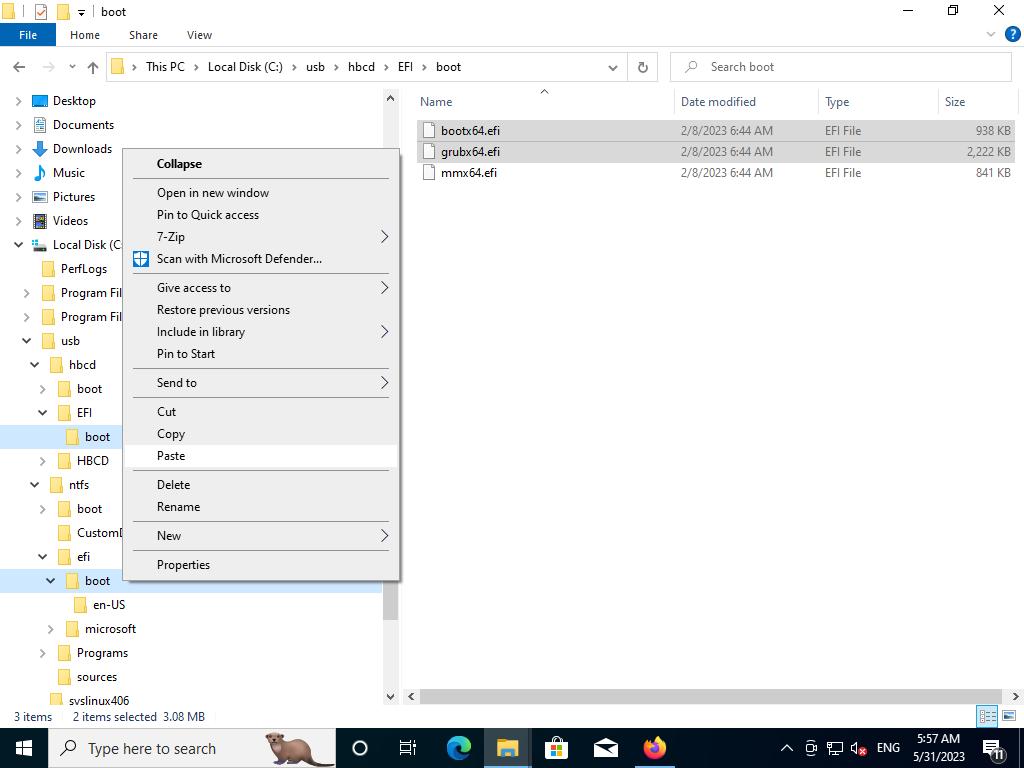The width and height of the screenshot is (1024, 768).
Task: Collapse the usb folder tree node
Action: pos(27,341)
